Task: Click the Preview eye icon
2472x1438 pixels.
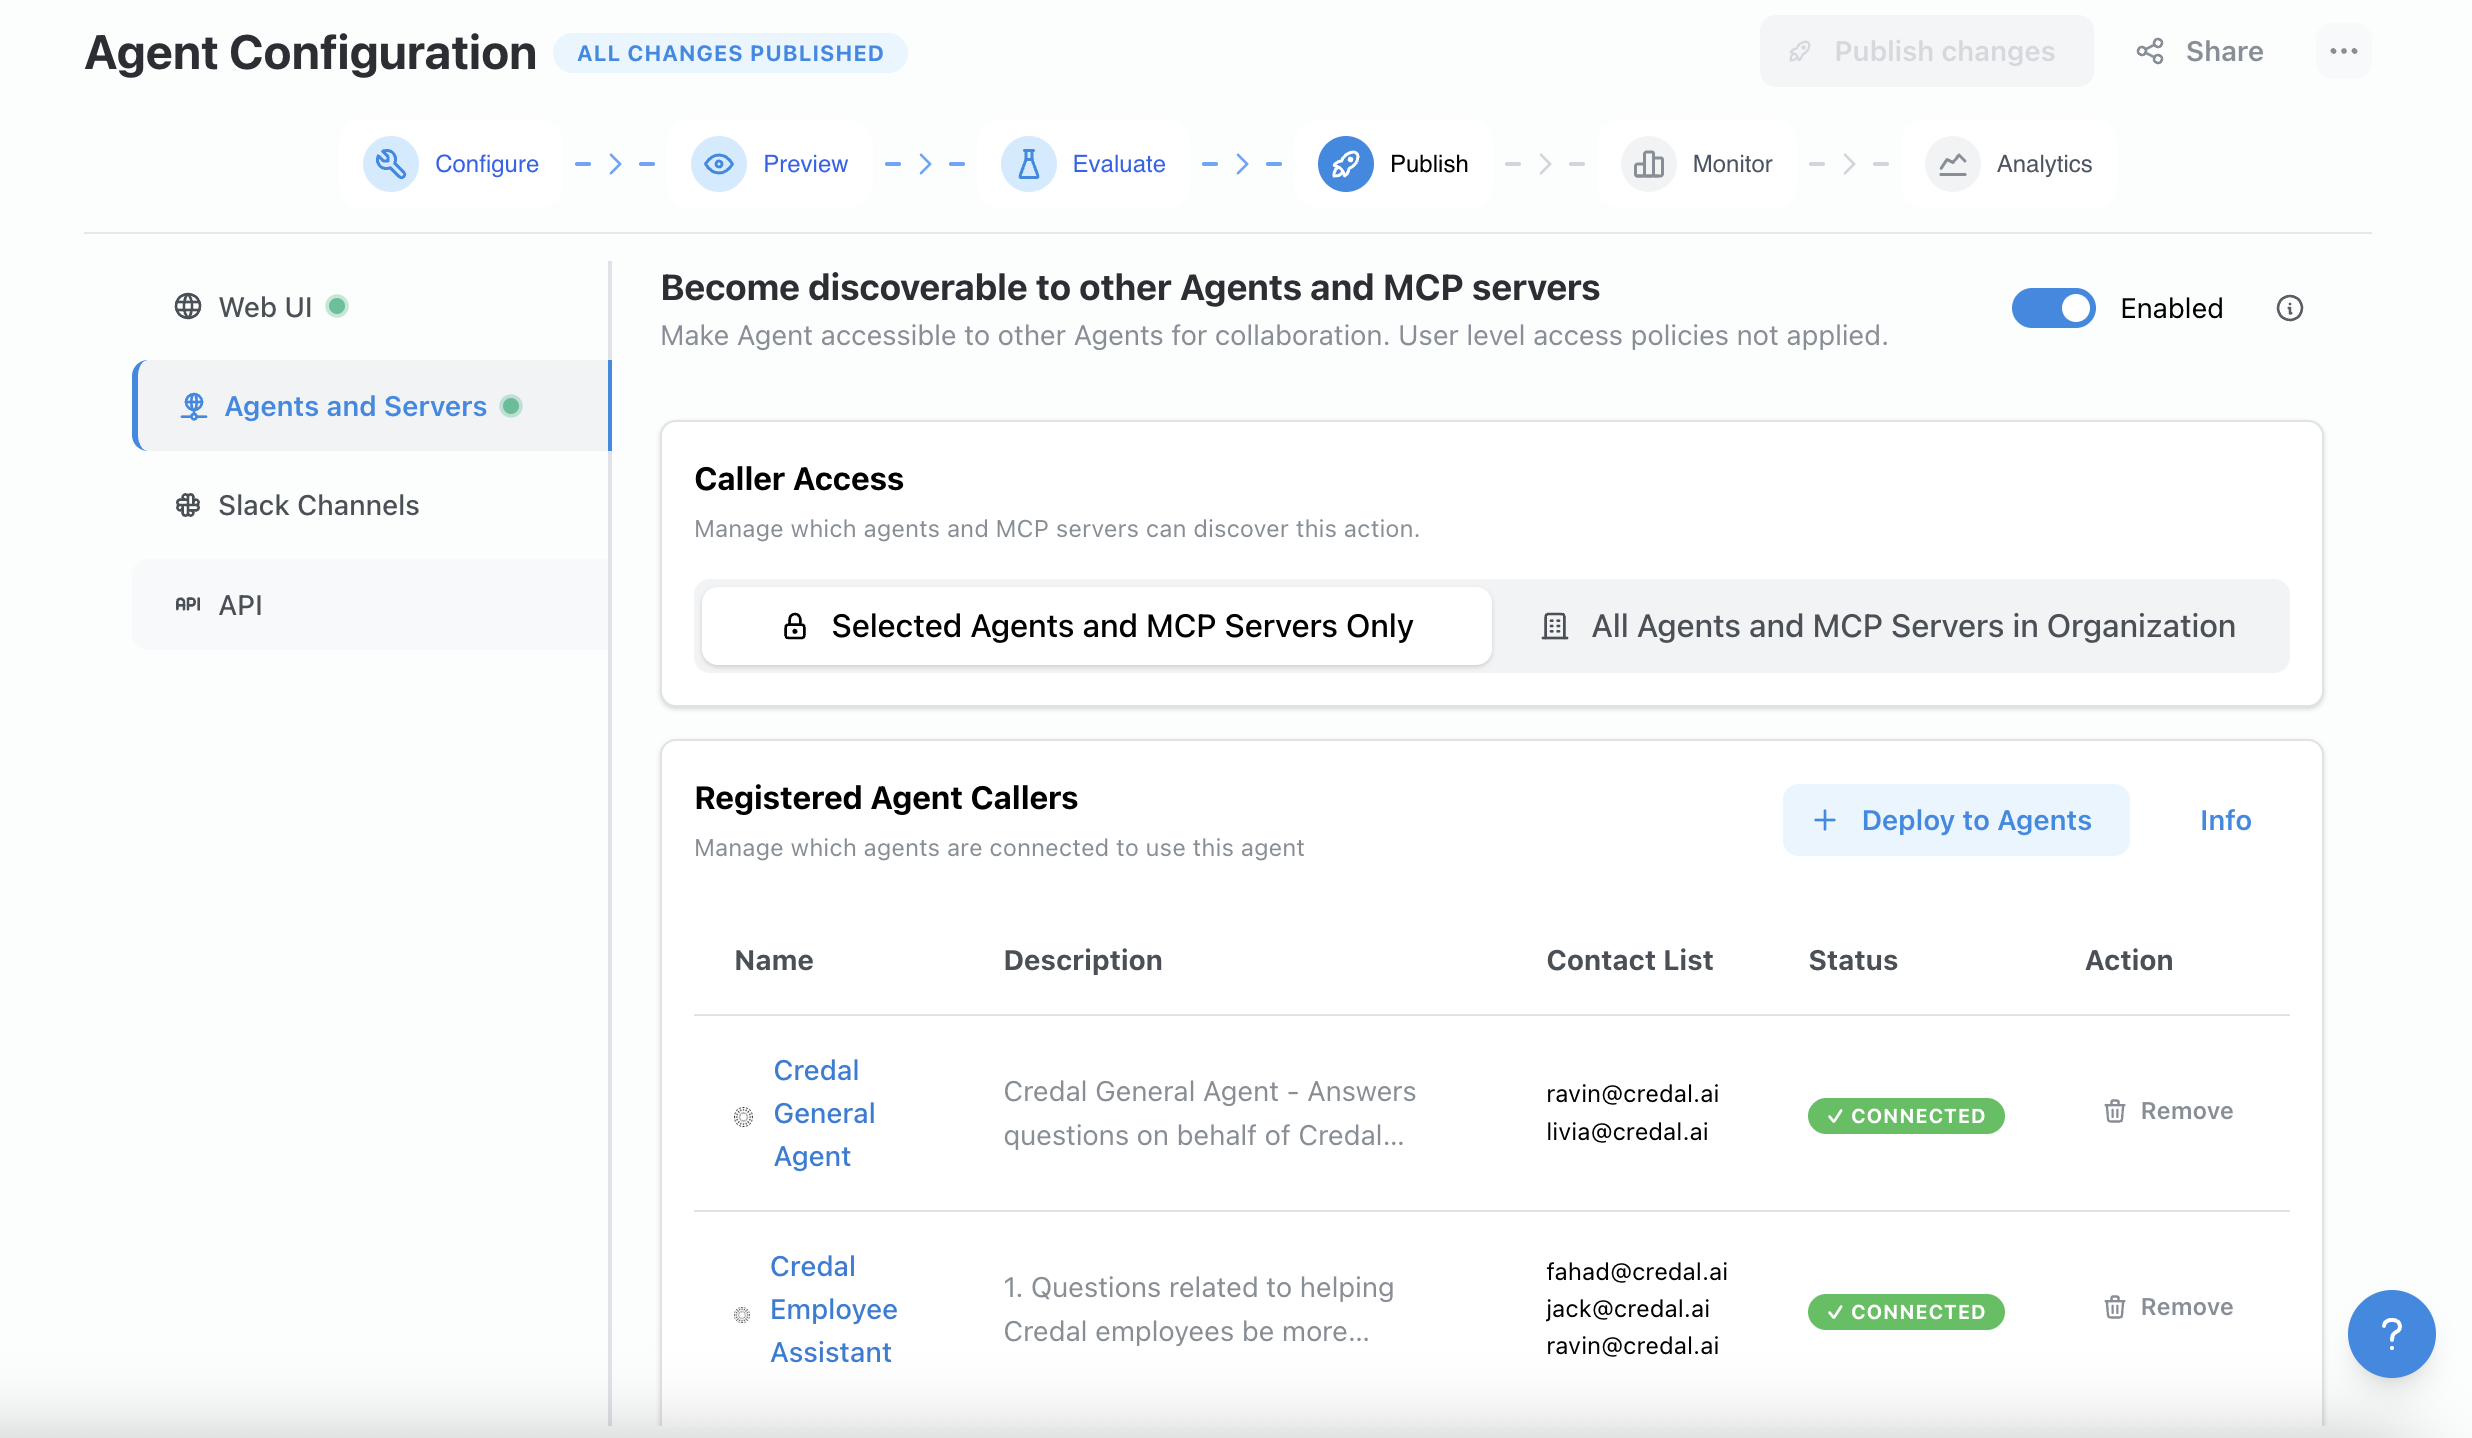Action: [718, 164]
